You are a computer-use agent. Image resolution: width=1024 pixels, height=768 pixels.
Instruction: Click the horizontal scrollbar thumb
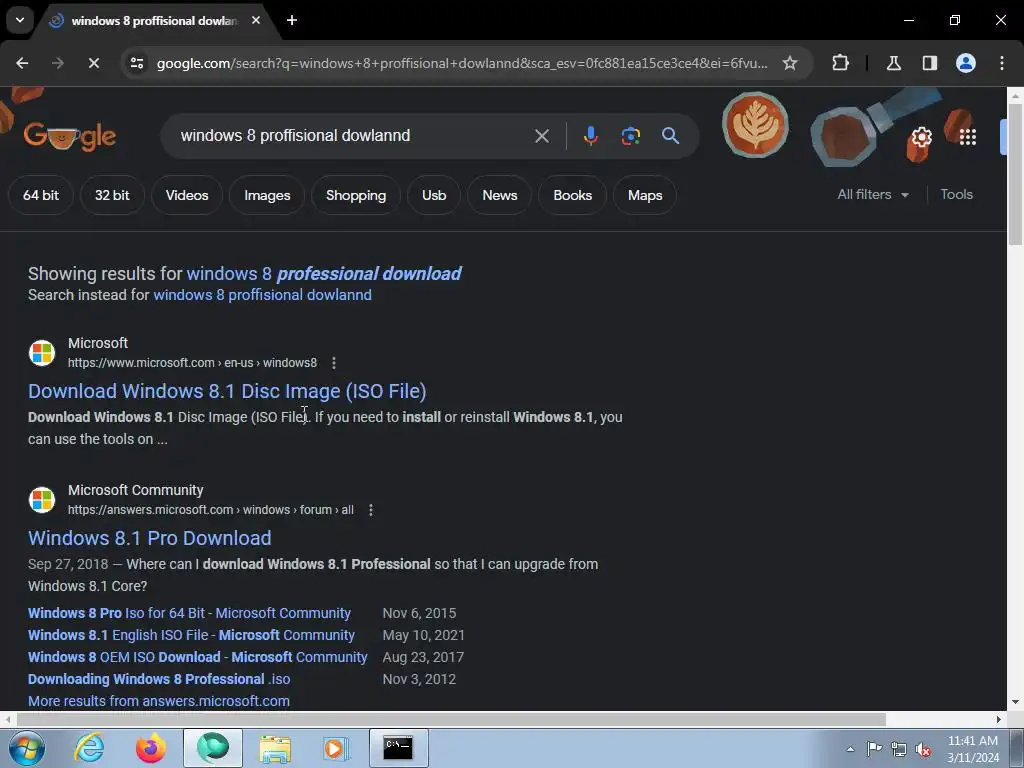(451, 720)
